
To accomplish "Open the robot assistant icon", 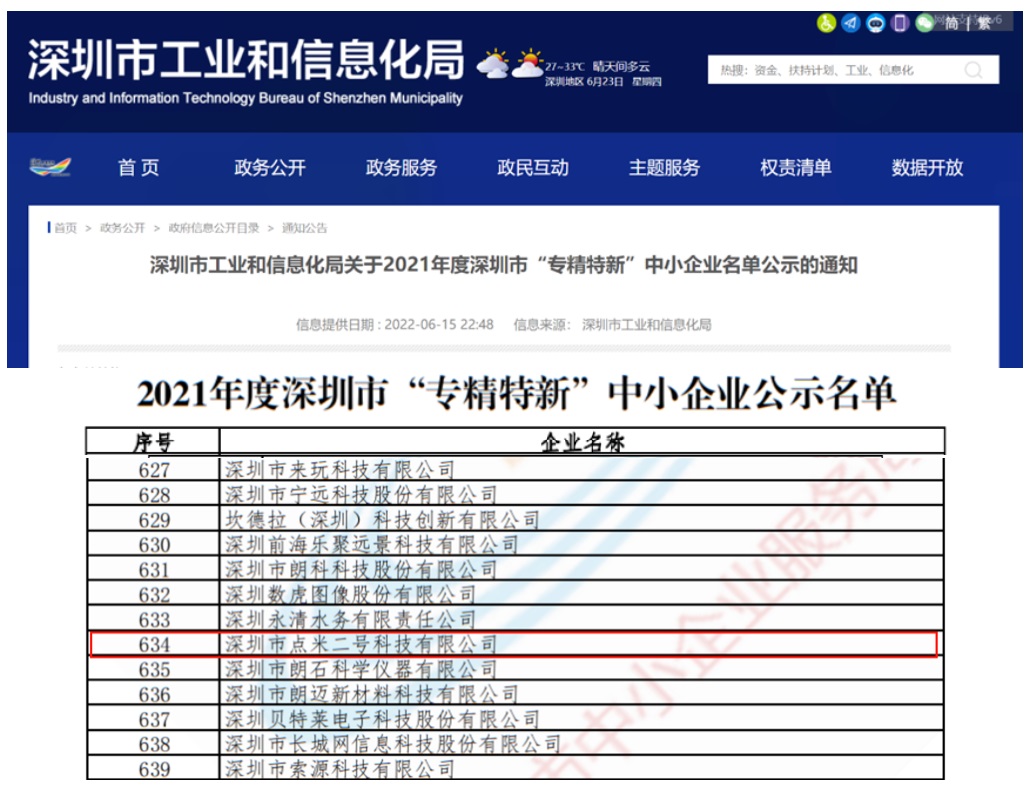I will pos(875,24).
